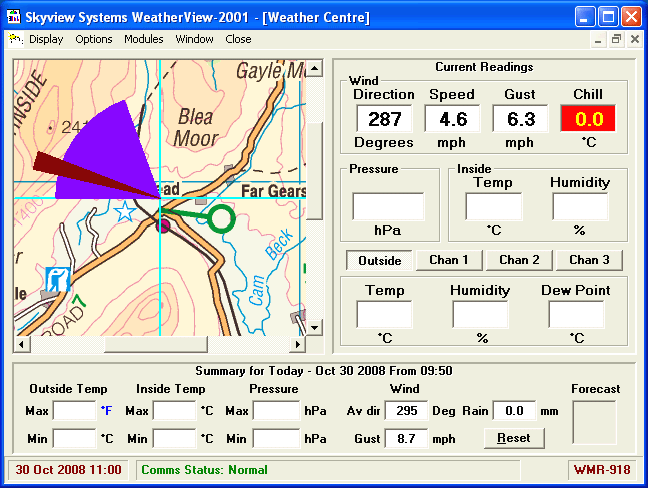Click the Comms Status: Normal text
This screenshot has height=488, width=648.
(204, 470)
